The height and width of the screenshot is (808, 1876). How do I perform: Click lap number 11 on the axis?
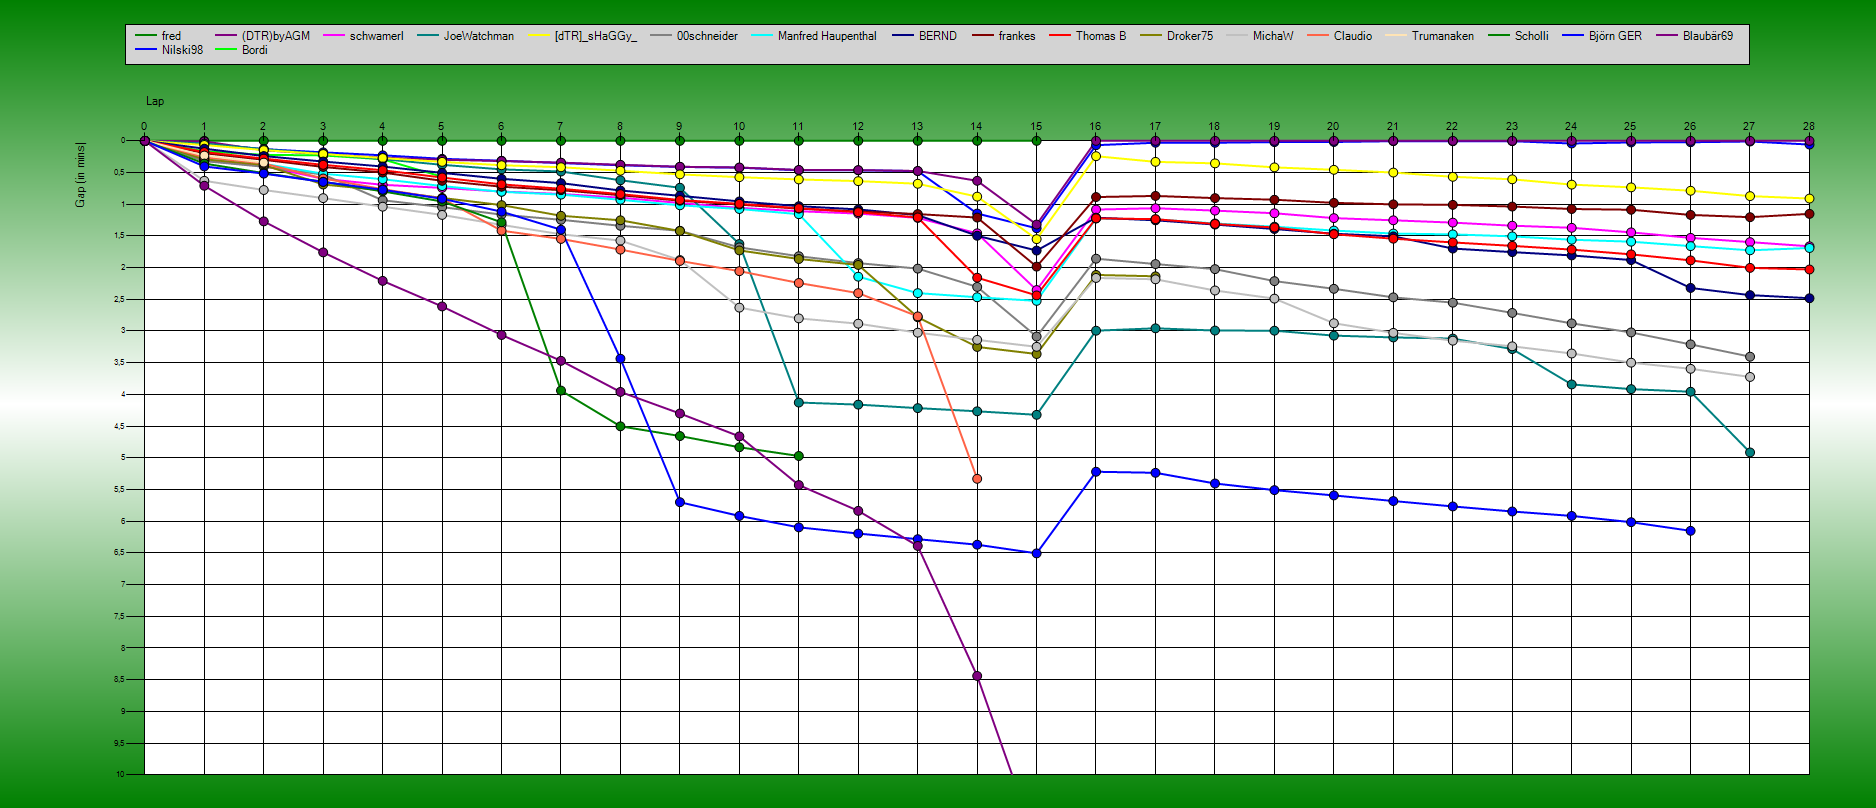point(798,127)
